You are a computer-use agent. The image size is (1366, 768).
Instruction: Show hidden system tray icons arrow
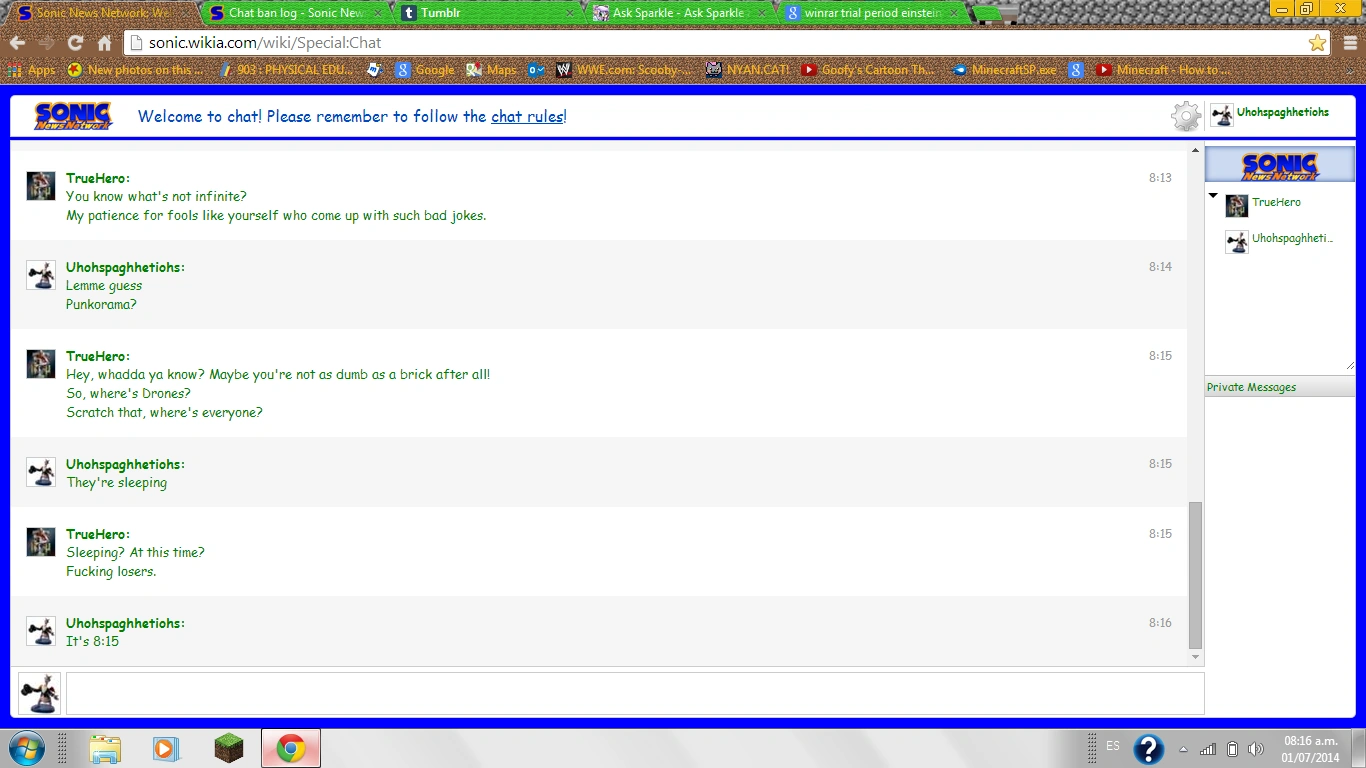(x=1184, y=749)
